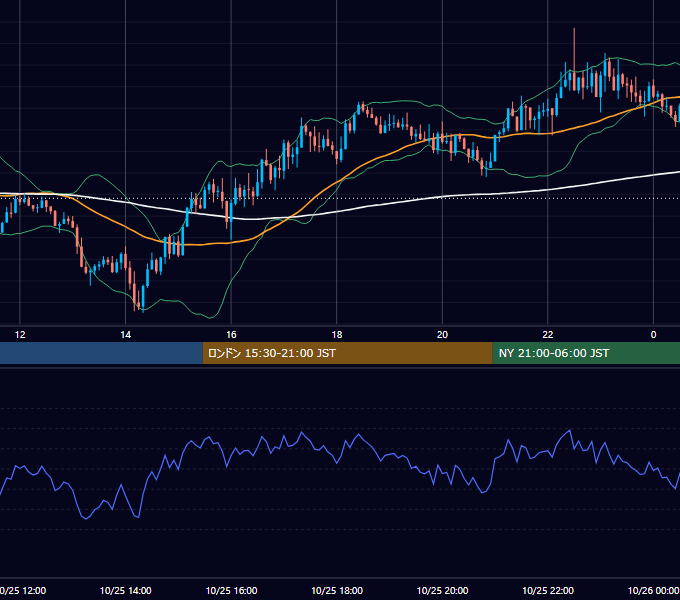The height and width of the screenshot is (600, 680).
Task: Click the price axis label 12
Action: (x=20, y=335)
